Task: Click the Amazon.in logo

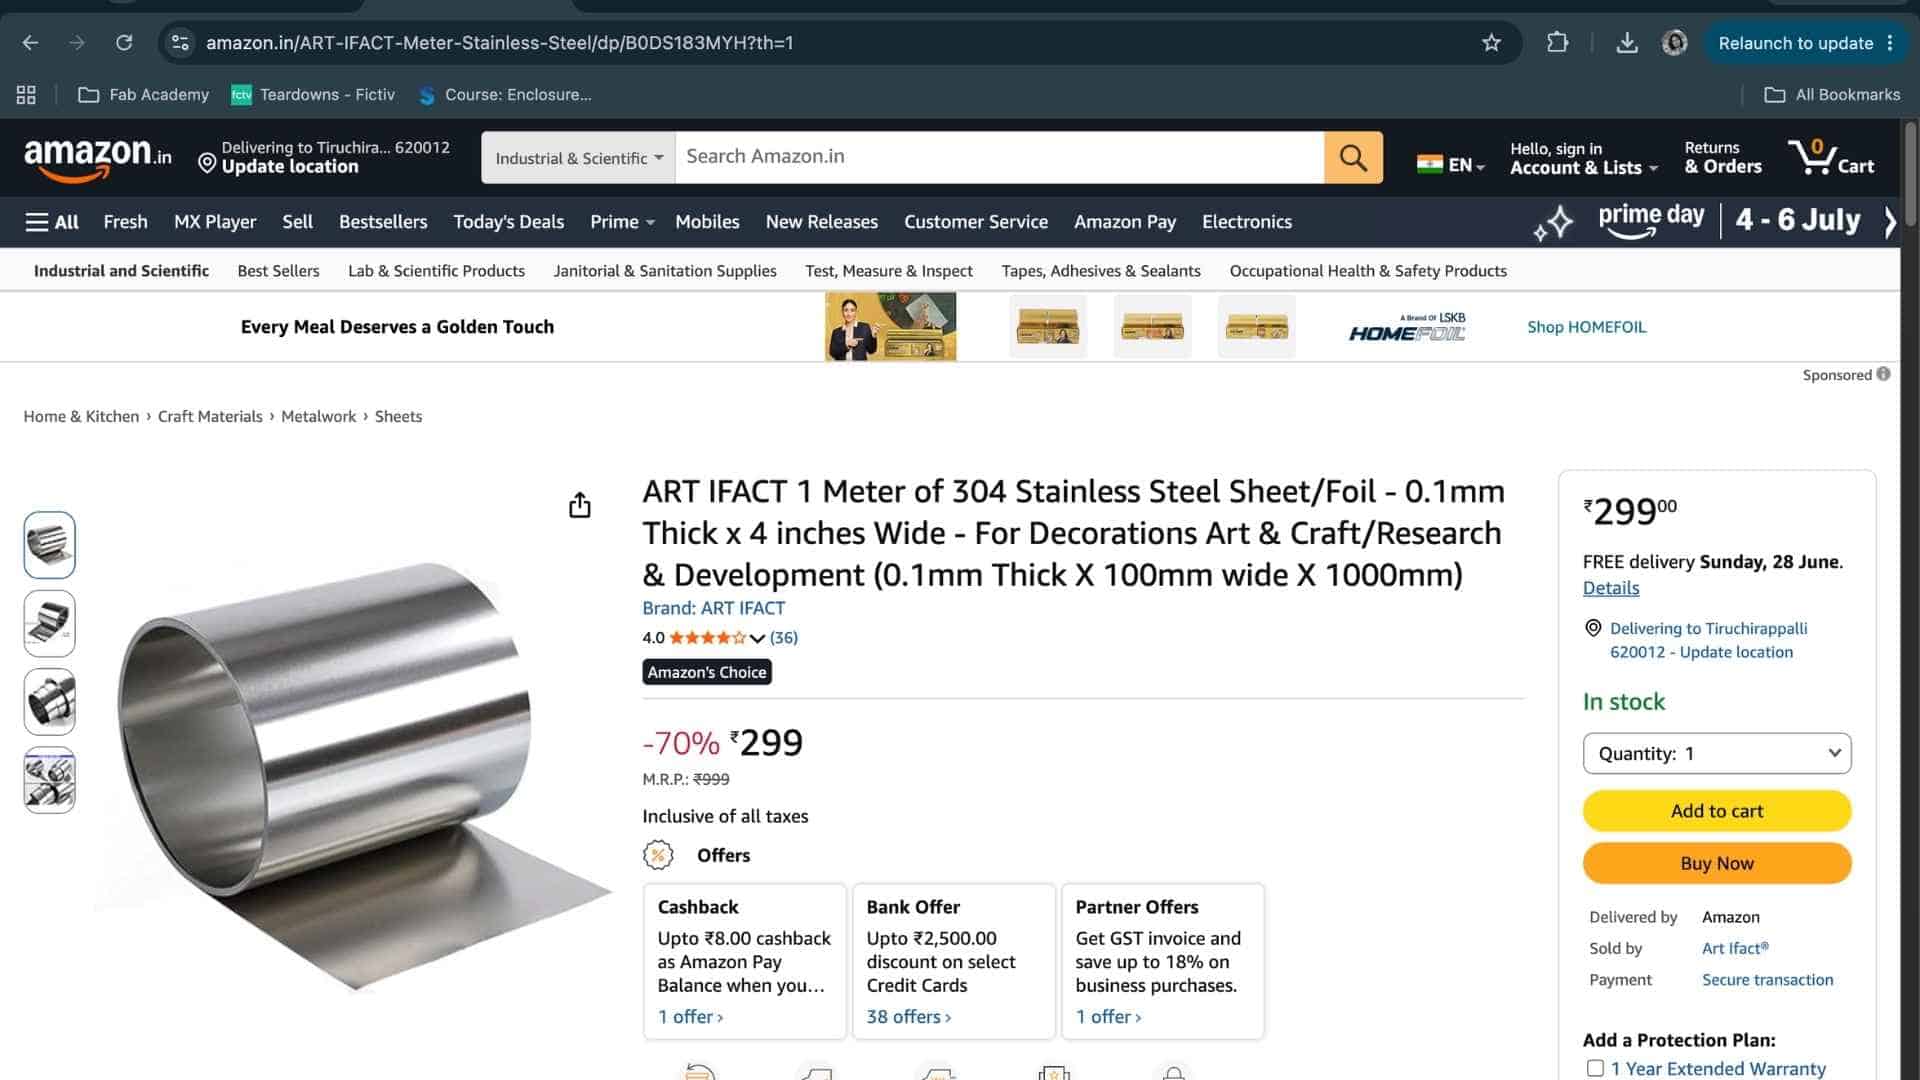Action: coord(97,158)
